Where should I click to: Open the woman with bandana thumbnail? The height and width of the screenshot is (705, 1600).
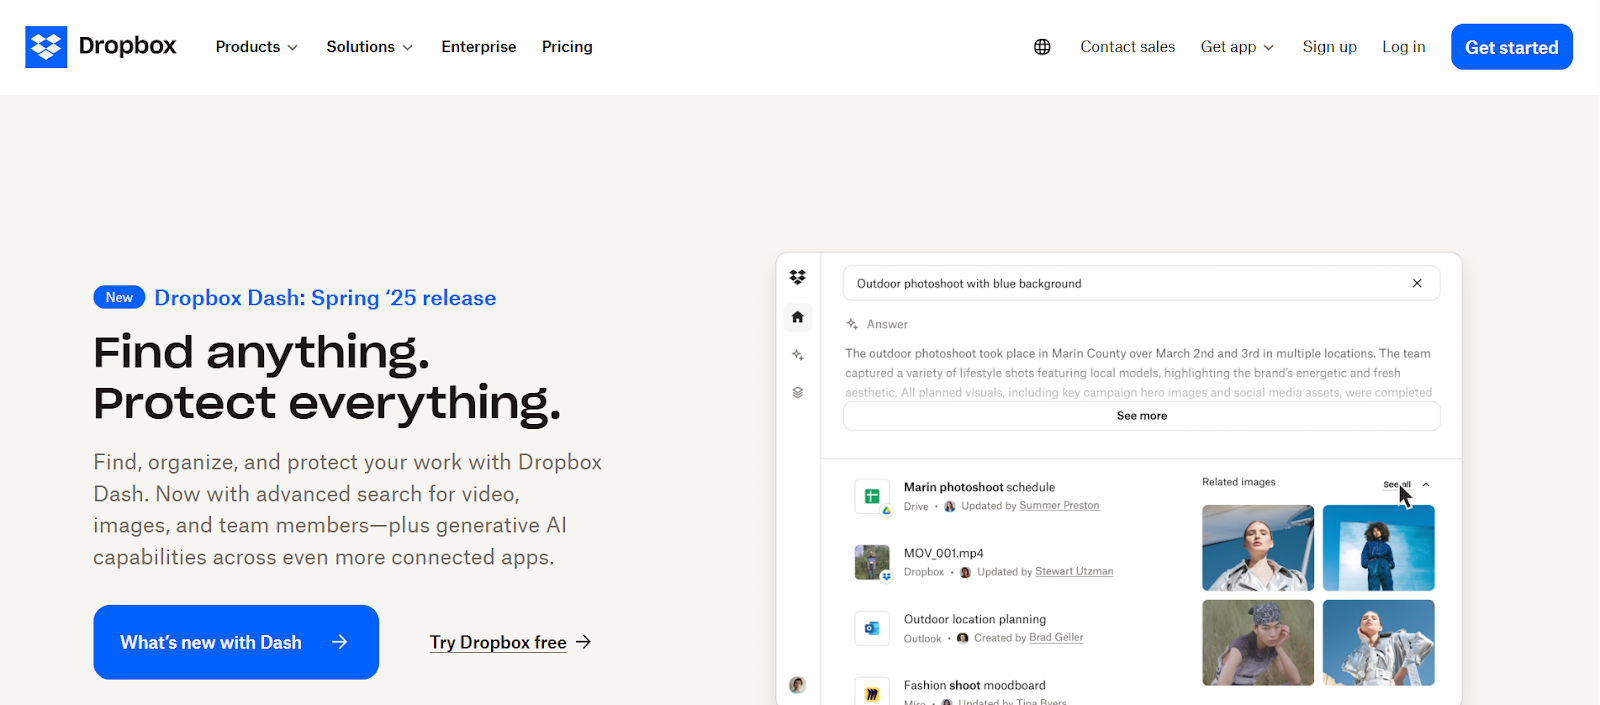click(x=1258, y=643)
